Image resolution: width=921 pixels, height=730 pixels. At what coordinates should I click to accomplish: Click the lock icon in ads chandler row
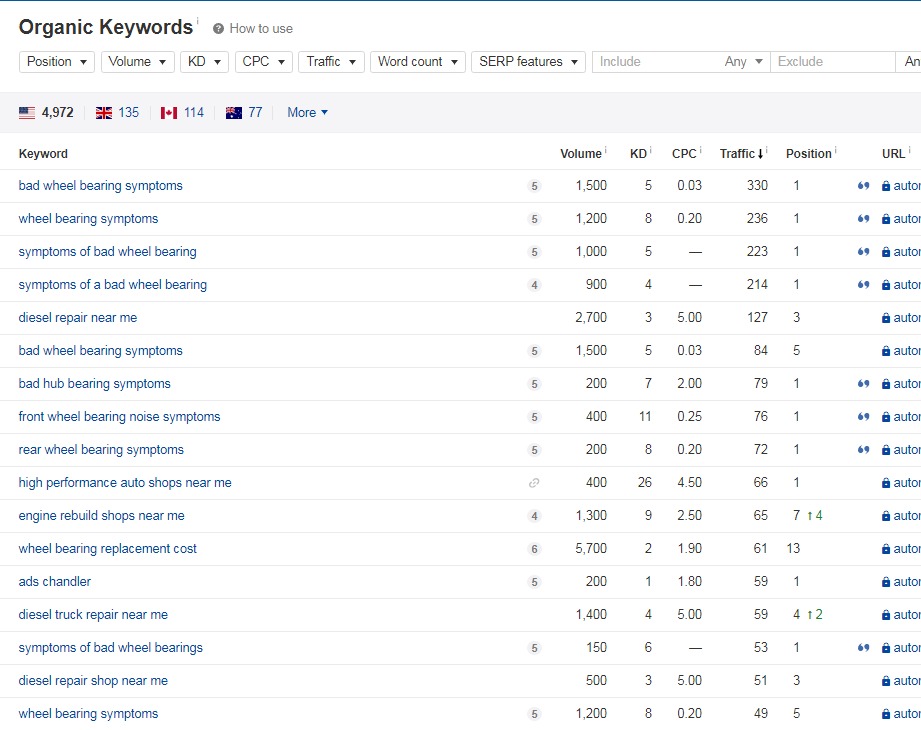point(886,581)
